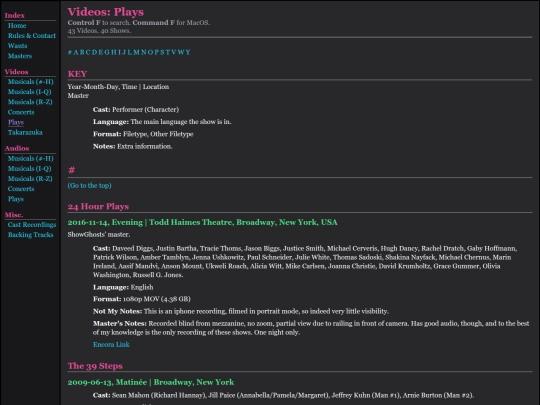Jump to letter W in the alphabet index
This screenshot has height=405, width=540.
[x=181, y=52]
